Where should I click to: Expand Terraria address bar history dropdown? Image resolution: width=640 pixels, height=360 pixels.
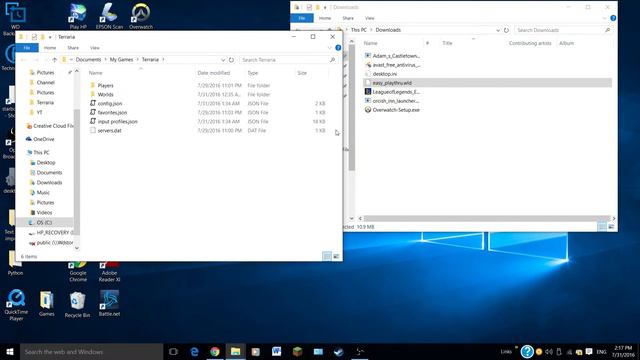coord(223,60)
